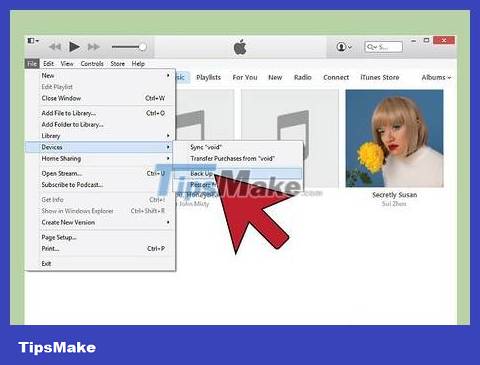
Task: Maximize the iTunes window
Action: coord(426,41)
